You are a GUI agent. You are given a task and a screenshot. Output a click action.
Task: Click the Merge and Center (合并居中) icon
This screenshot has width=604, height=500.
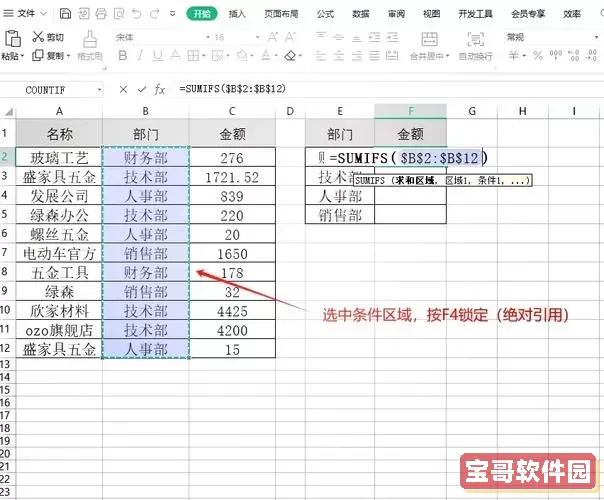[x=429, y=39]
